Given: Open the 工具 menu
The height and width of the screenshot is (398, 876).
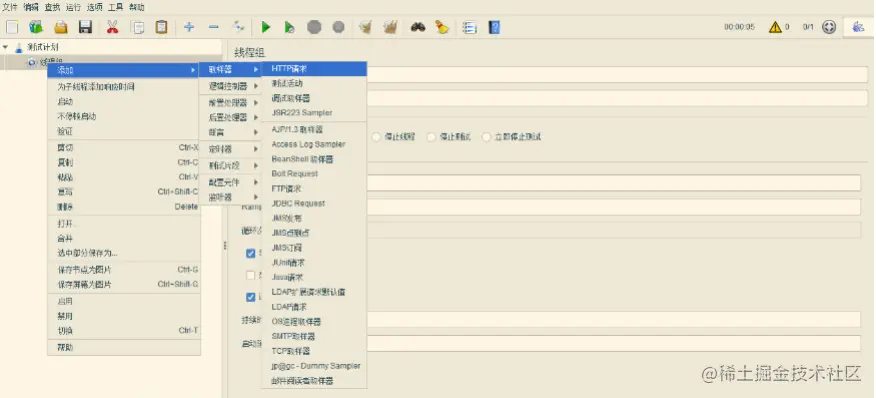Looking at the screenshot, I should tap(115, 7).
